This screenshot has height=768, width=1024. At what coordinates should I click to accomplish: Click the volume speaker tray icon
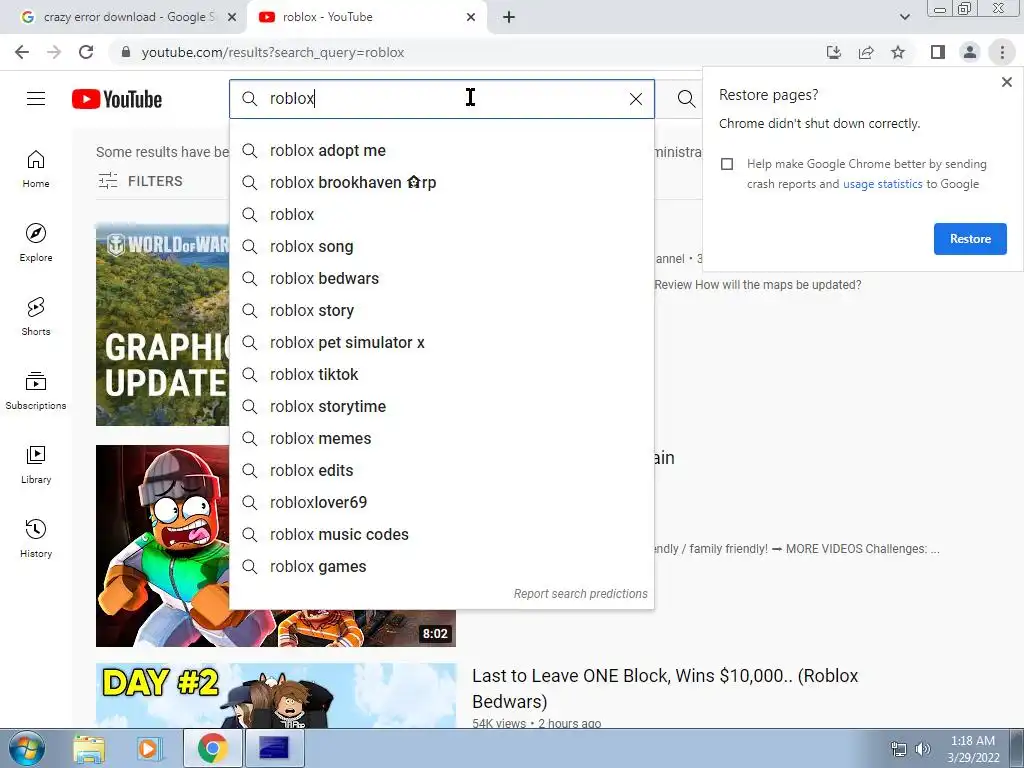pyautogui.click(x=923, y=749)
